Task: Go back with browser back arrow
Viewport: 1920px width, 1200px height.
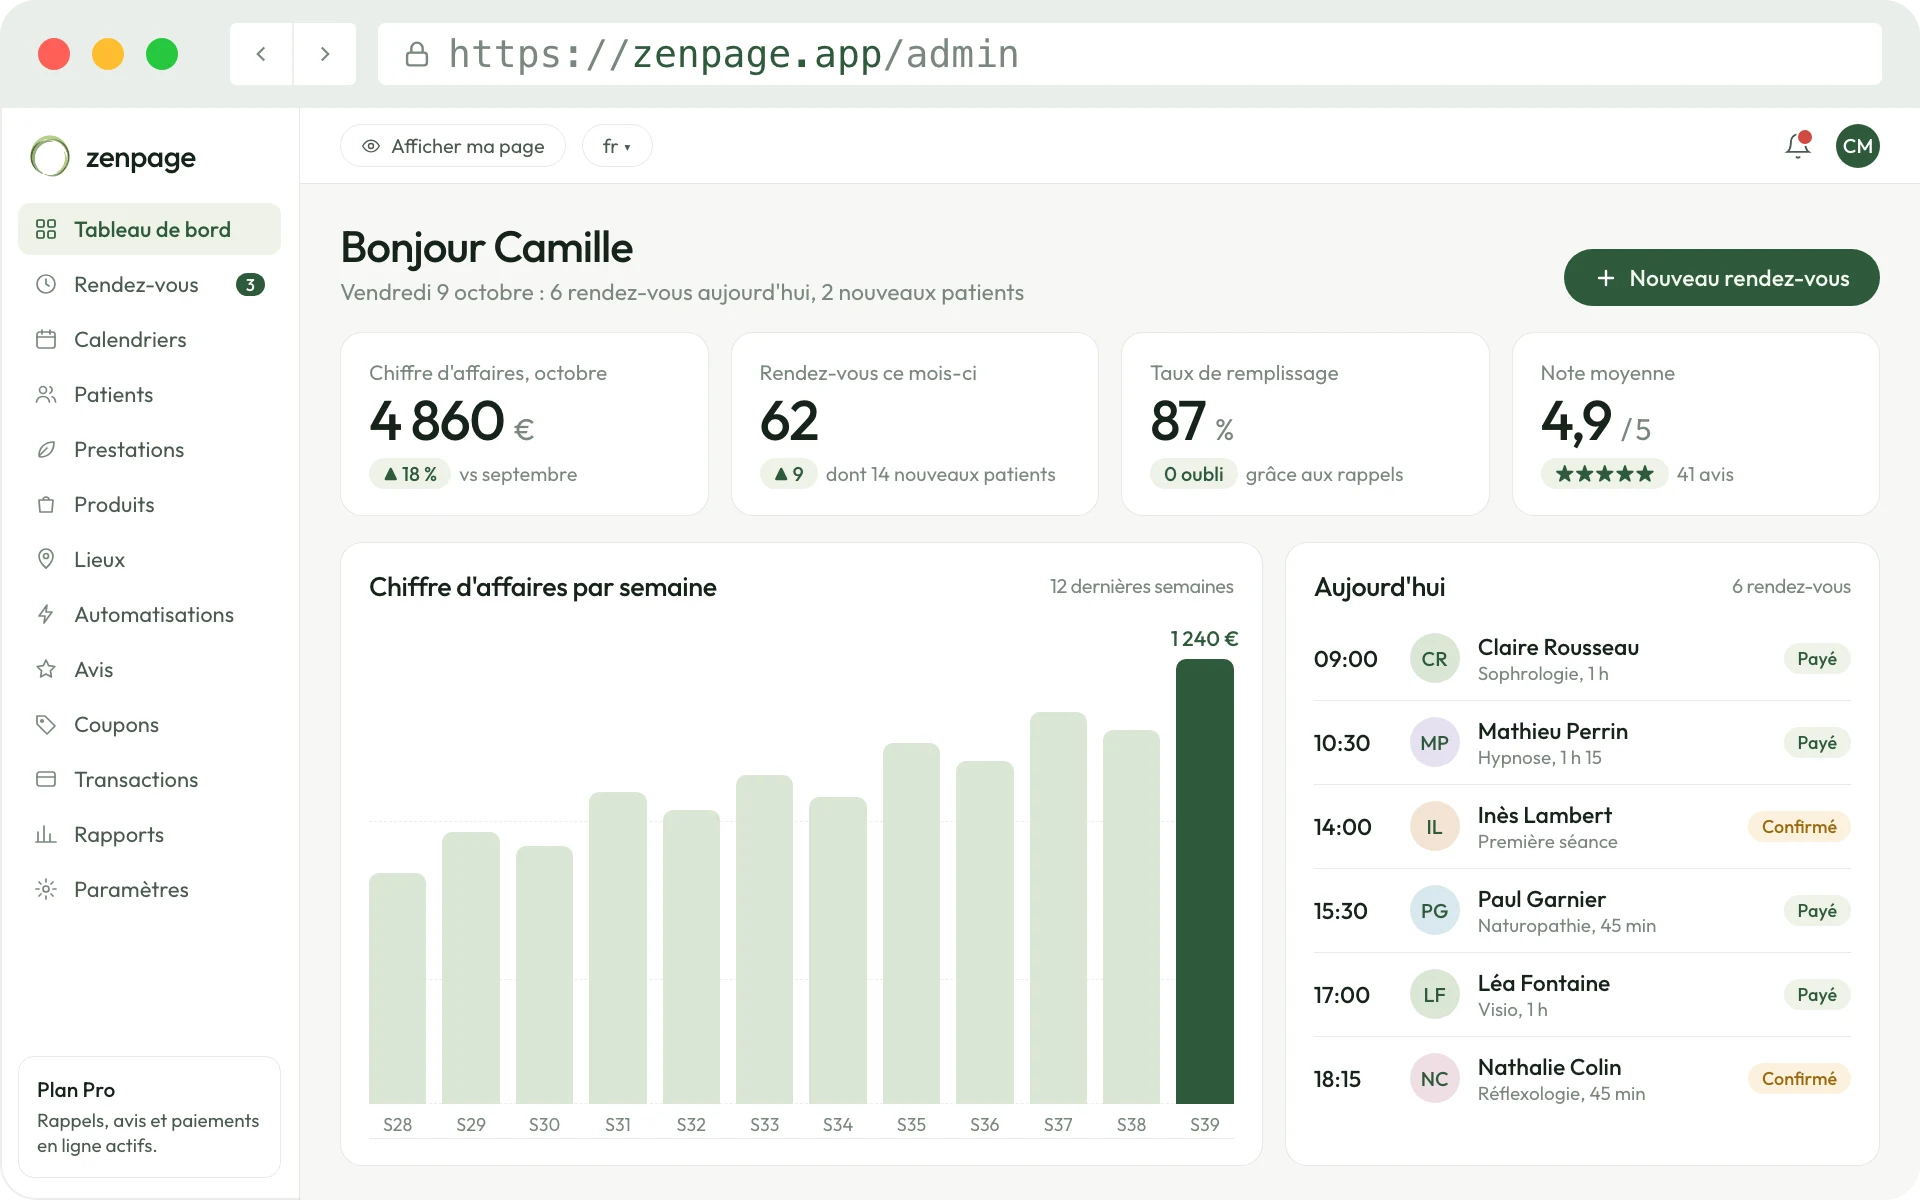Action: (x=261, y=54)
